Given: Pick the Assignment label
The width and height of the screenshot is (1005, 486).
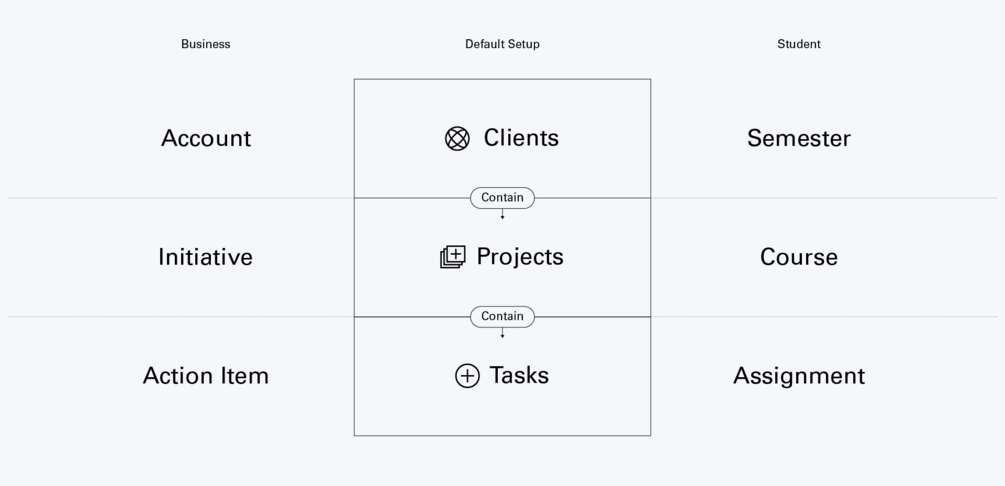Looking at the screenshot, I should tap(799, 376).
